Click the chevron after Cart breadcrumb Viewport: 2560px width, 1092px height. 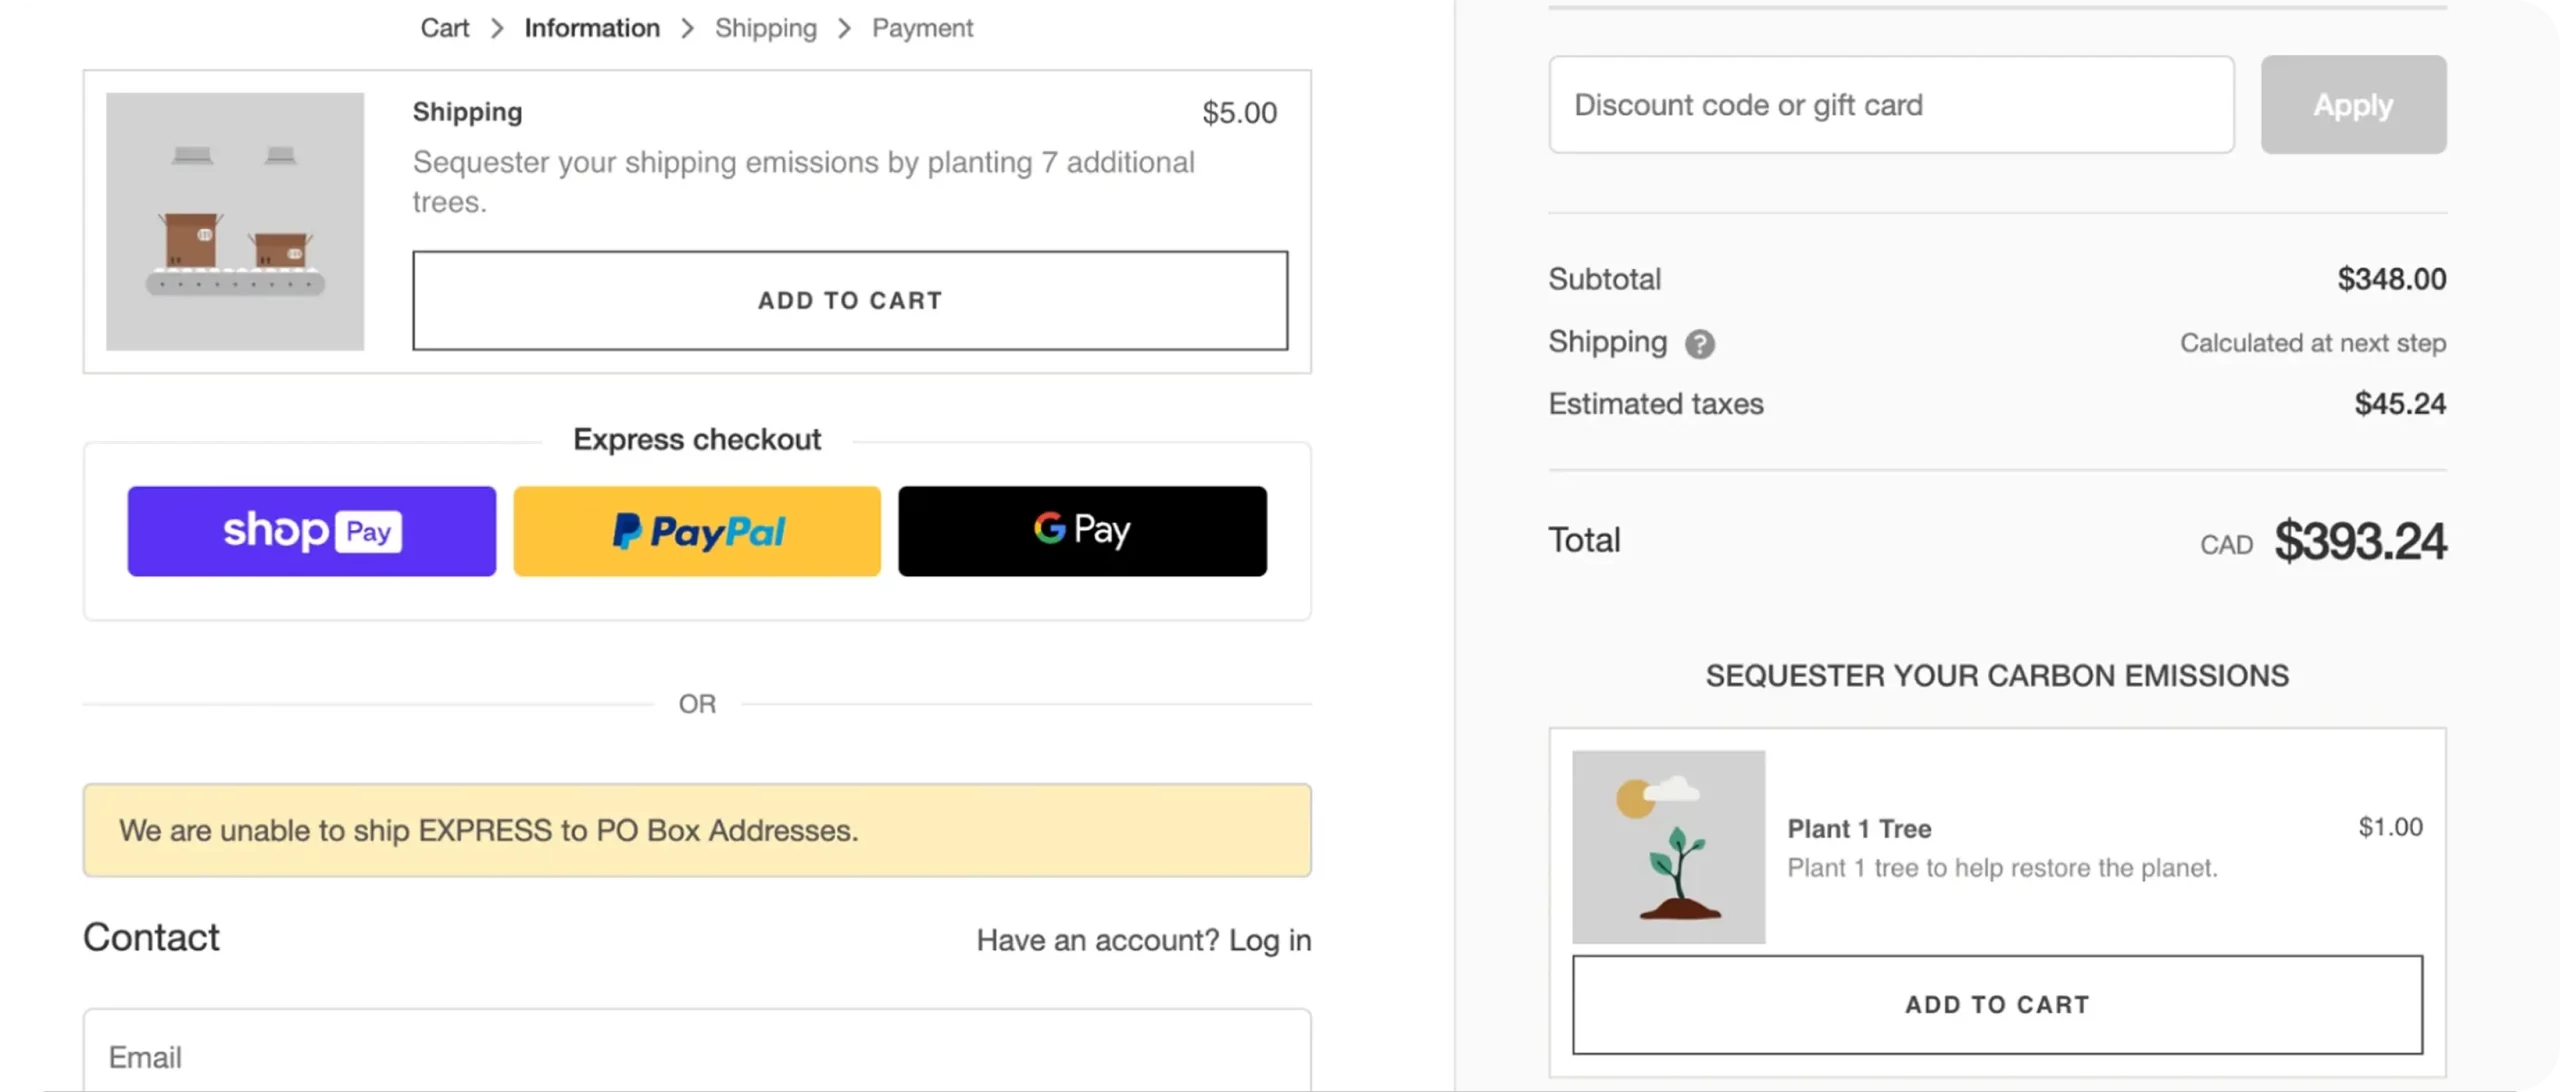tap(497, 28)
